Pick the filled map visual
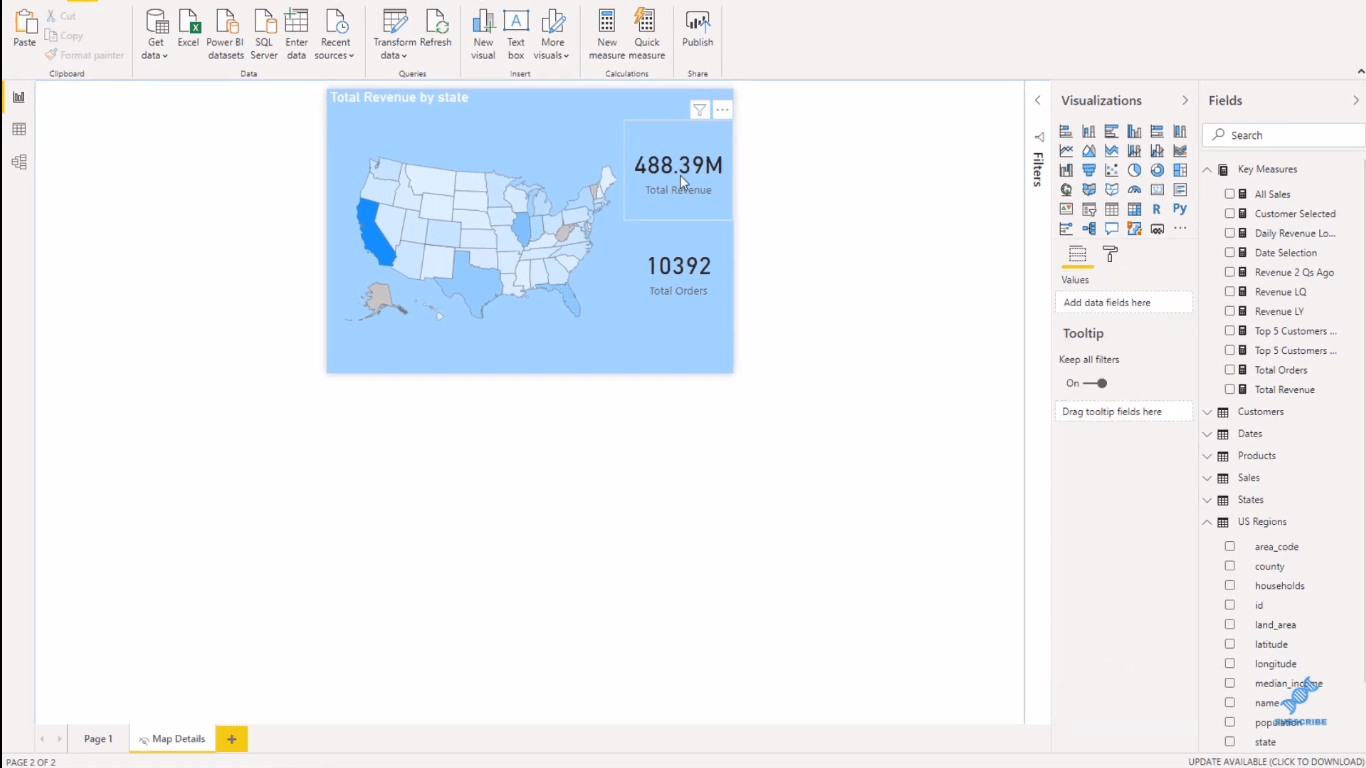Image resolution: width=1366 pixels, height=768 pixels. point(1089,190)
